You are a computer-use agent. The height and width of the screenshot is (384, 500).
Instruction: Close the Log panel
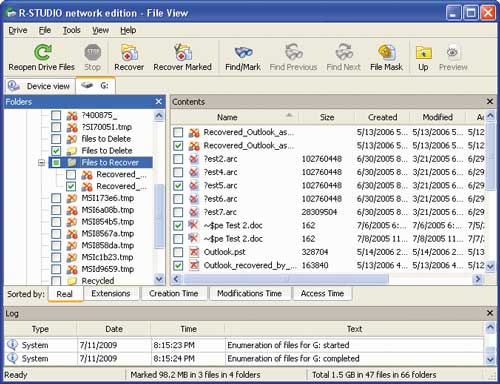click(x=490, y=313)
